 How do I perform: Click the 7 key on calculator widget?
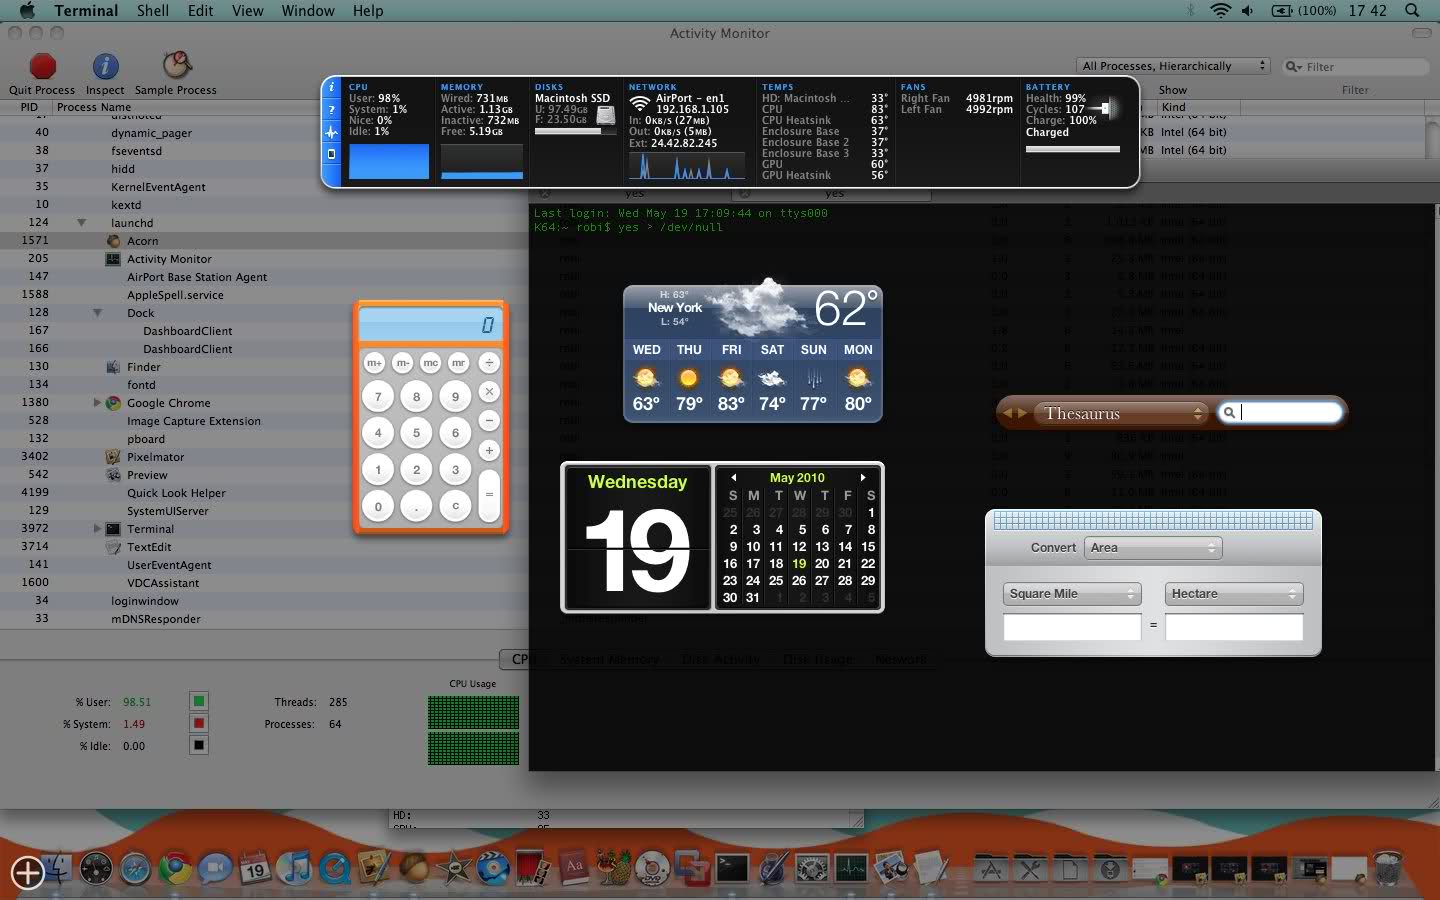(378, 397)
